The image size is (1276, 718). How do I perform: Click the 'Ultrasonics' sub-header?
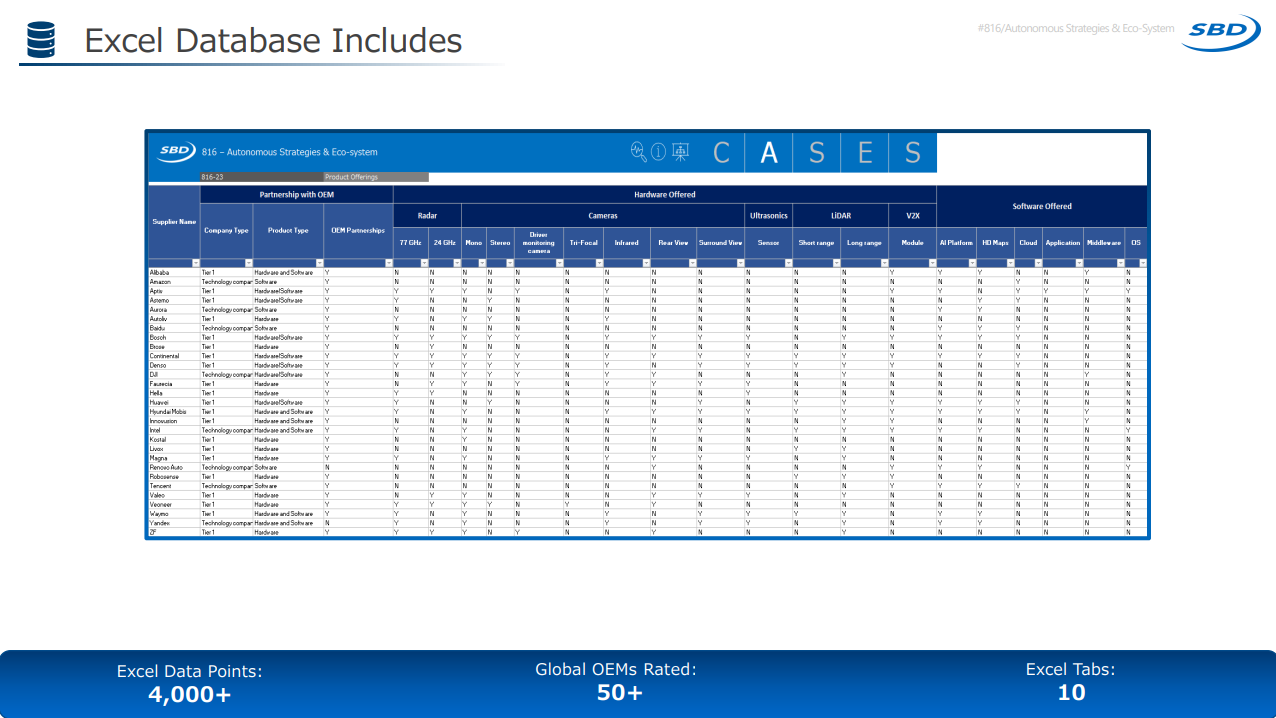(769, 215)
